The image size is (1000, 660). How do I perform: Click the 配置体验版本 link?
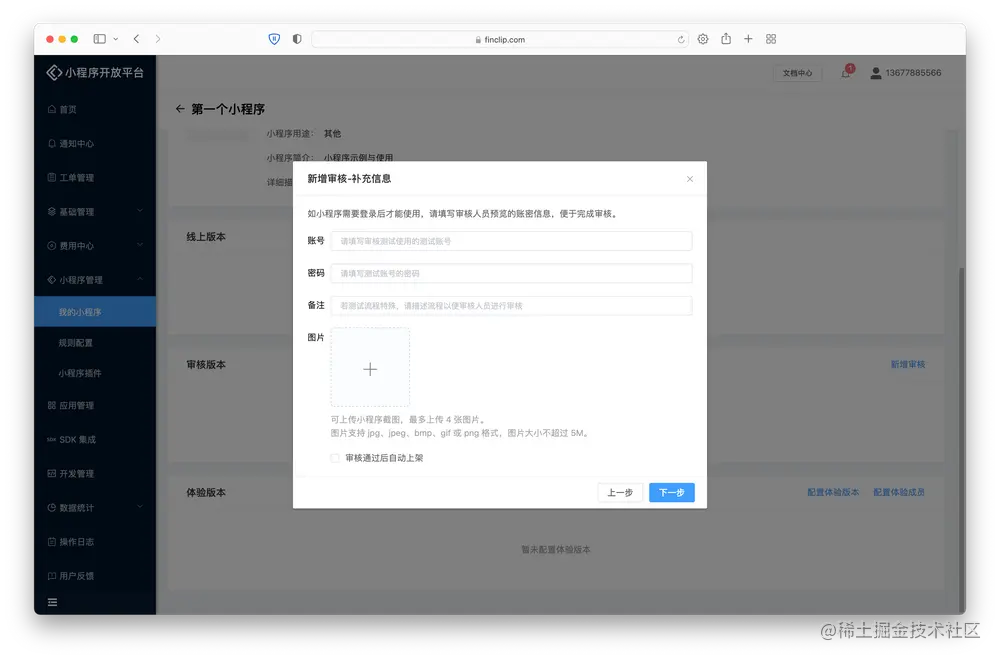tap(833, 492)
